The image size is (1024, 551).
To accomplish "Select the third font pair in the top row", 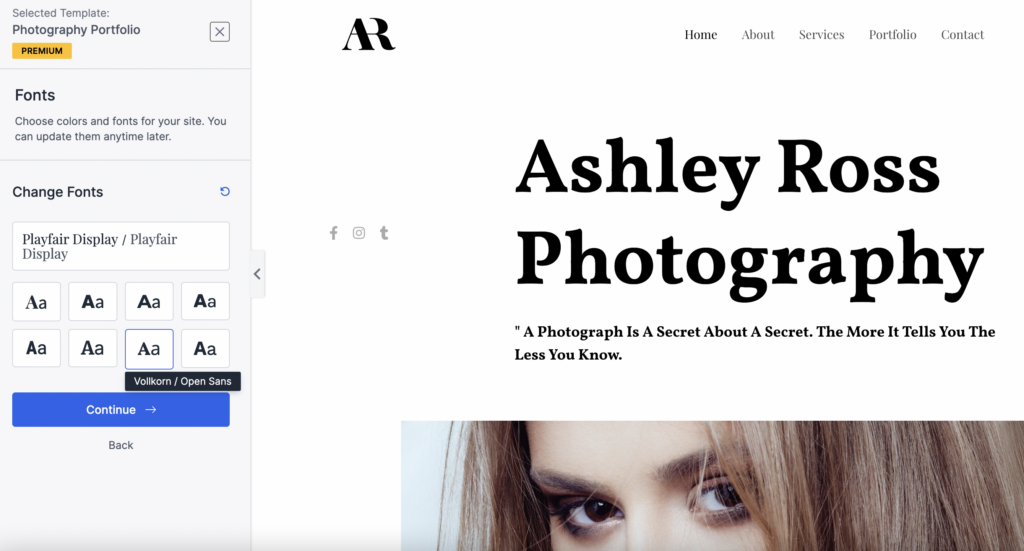I will (x=149, y=302).
